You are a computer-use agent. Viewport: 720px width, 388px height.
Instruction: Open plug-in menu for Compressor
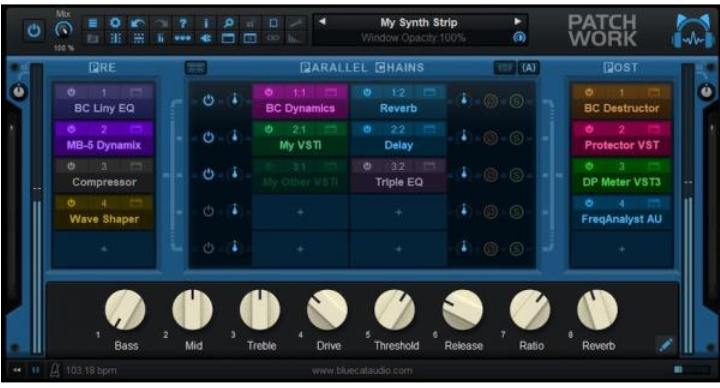tap(104, 182)
